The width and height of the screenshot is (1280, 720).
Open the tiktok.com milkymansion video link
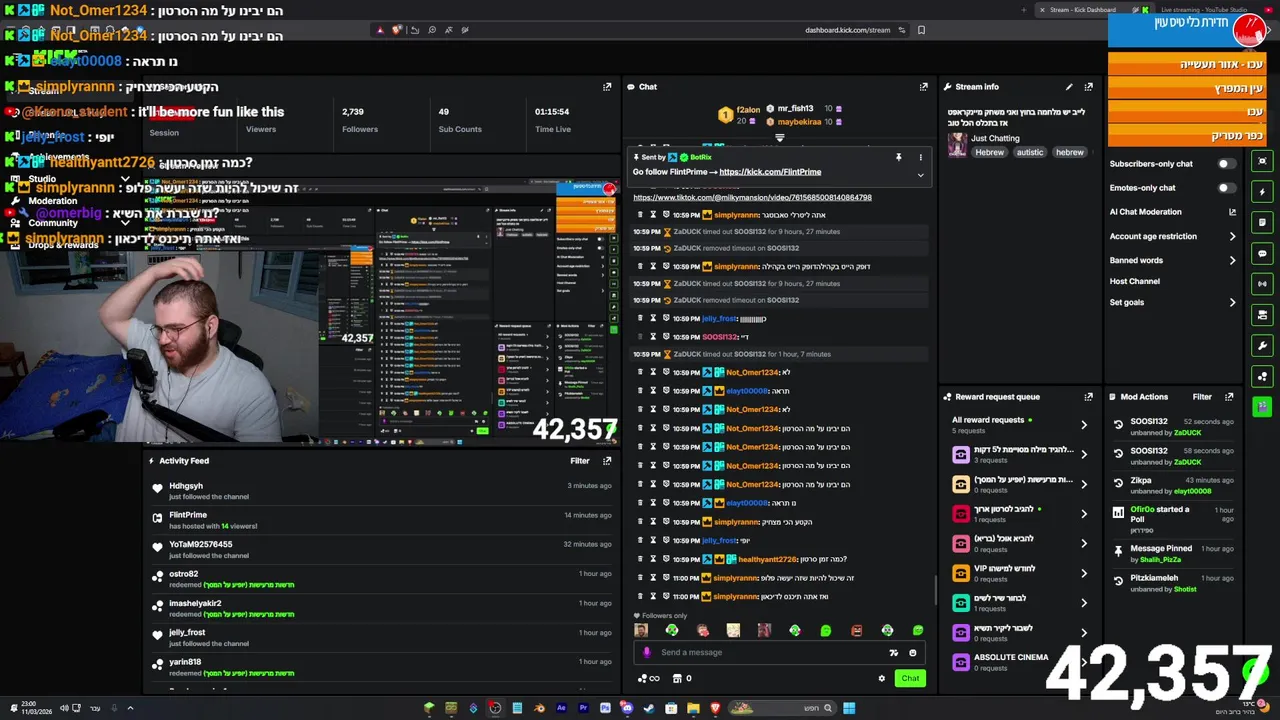click(752, 197)
